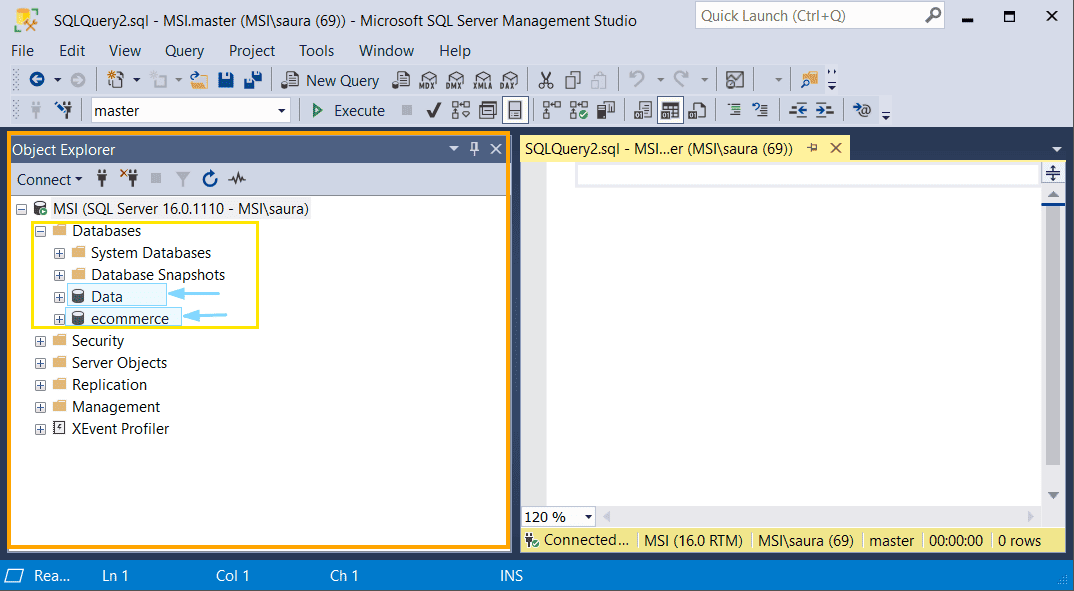The width and height of the screenshot is (1074, 591).
Task: Open the Query menu
Action: 184,51
